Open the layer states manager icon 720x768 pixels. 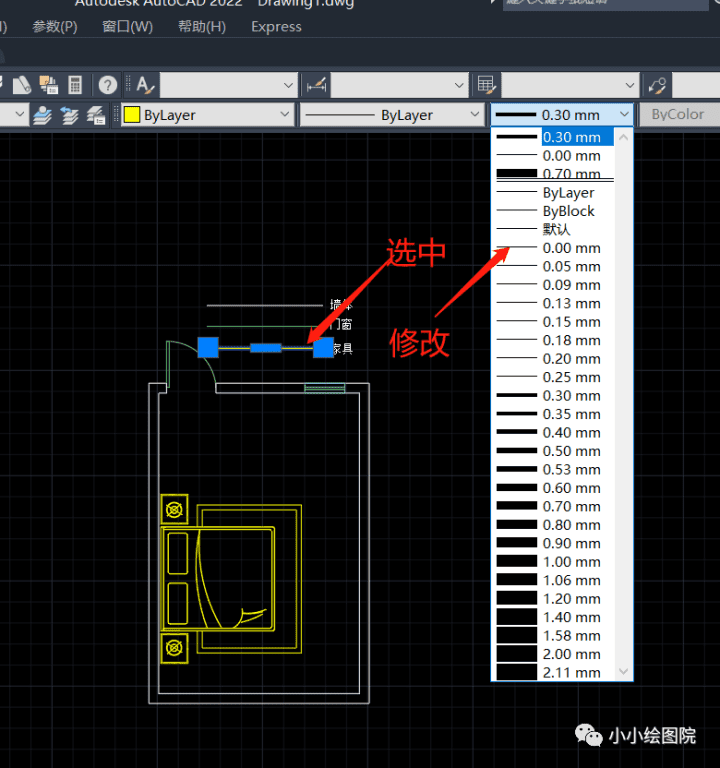[96, 115]
